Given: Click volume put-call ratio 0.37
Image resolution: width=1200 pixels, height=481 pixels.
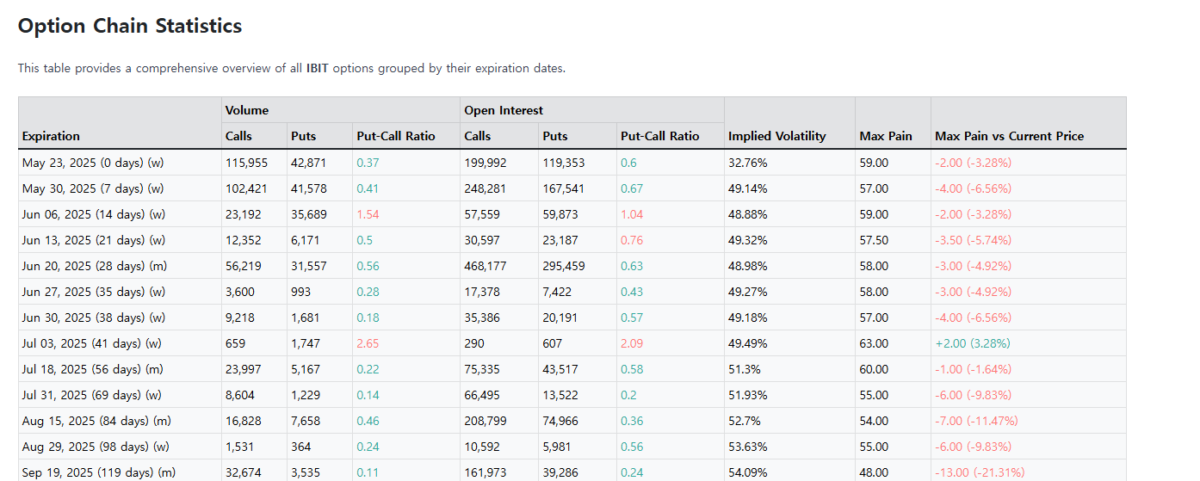Looking at the screenshot, I should click(368, 162).
